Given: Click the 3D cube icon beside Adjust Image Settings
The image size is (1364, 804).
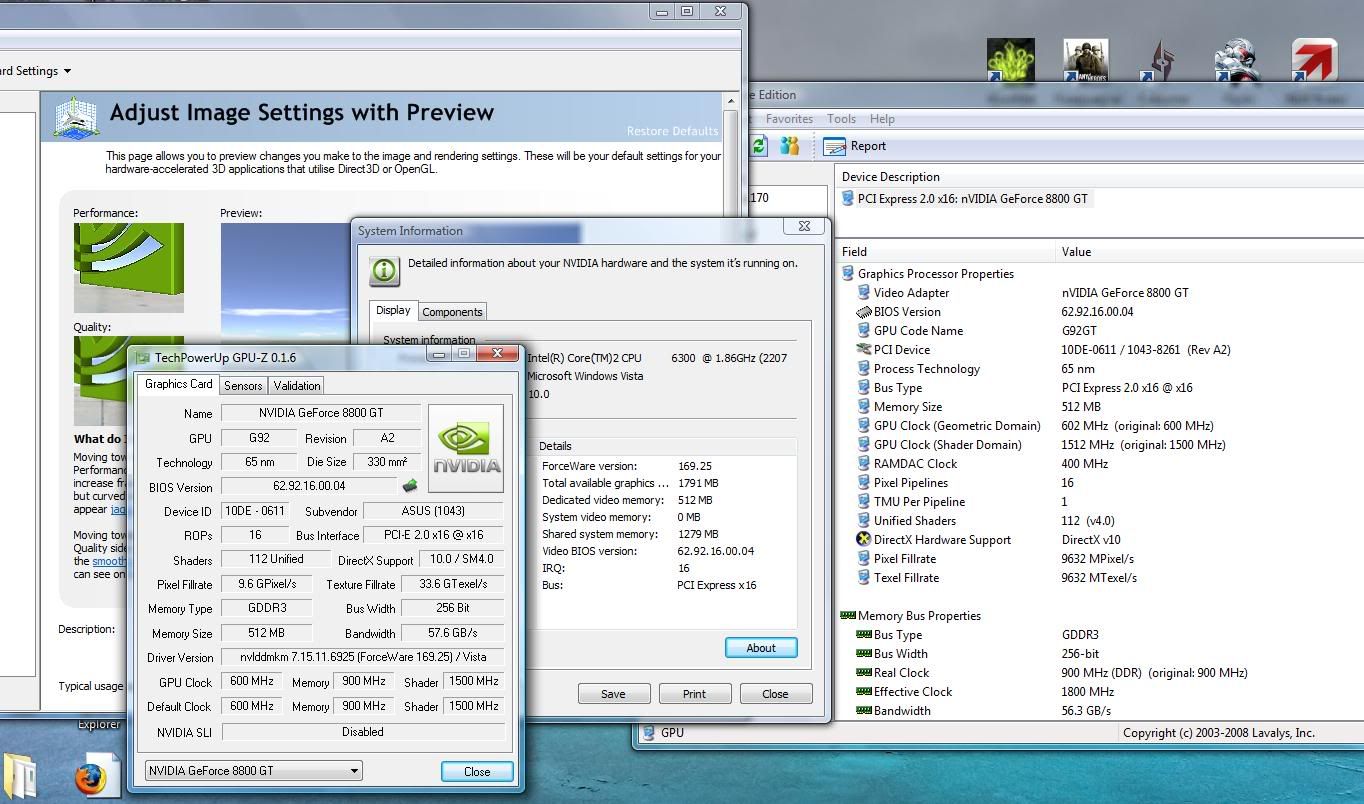Looking at the screenshot, I should [x=76, y=118].
